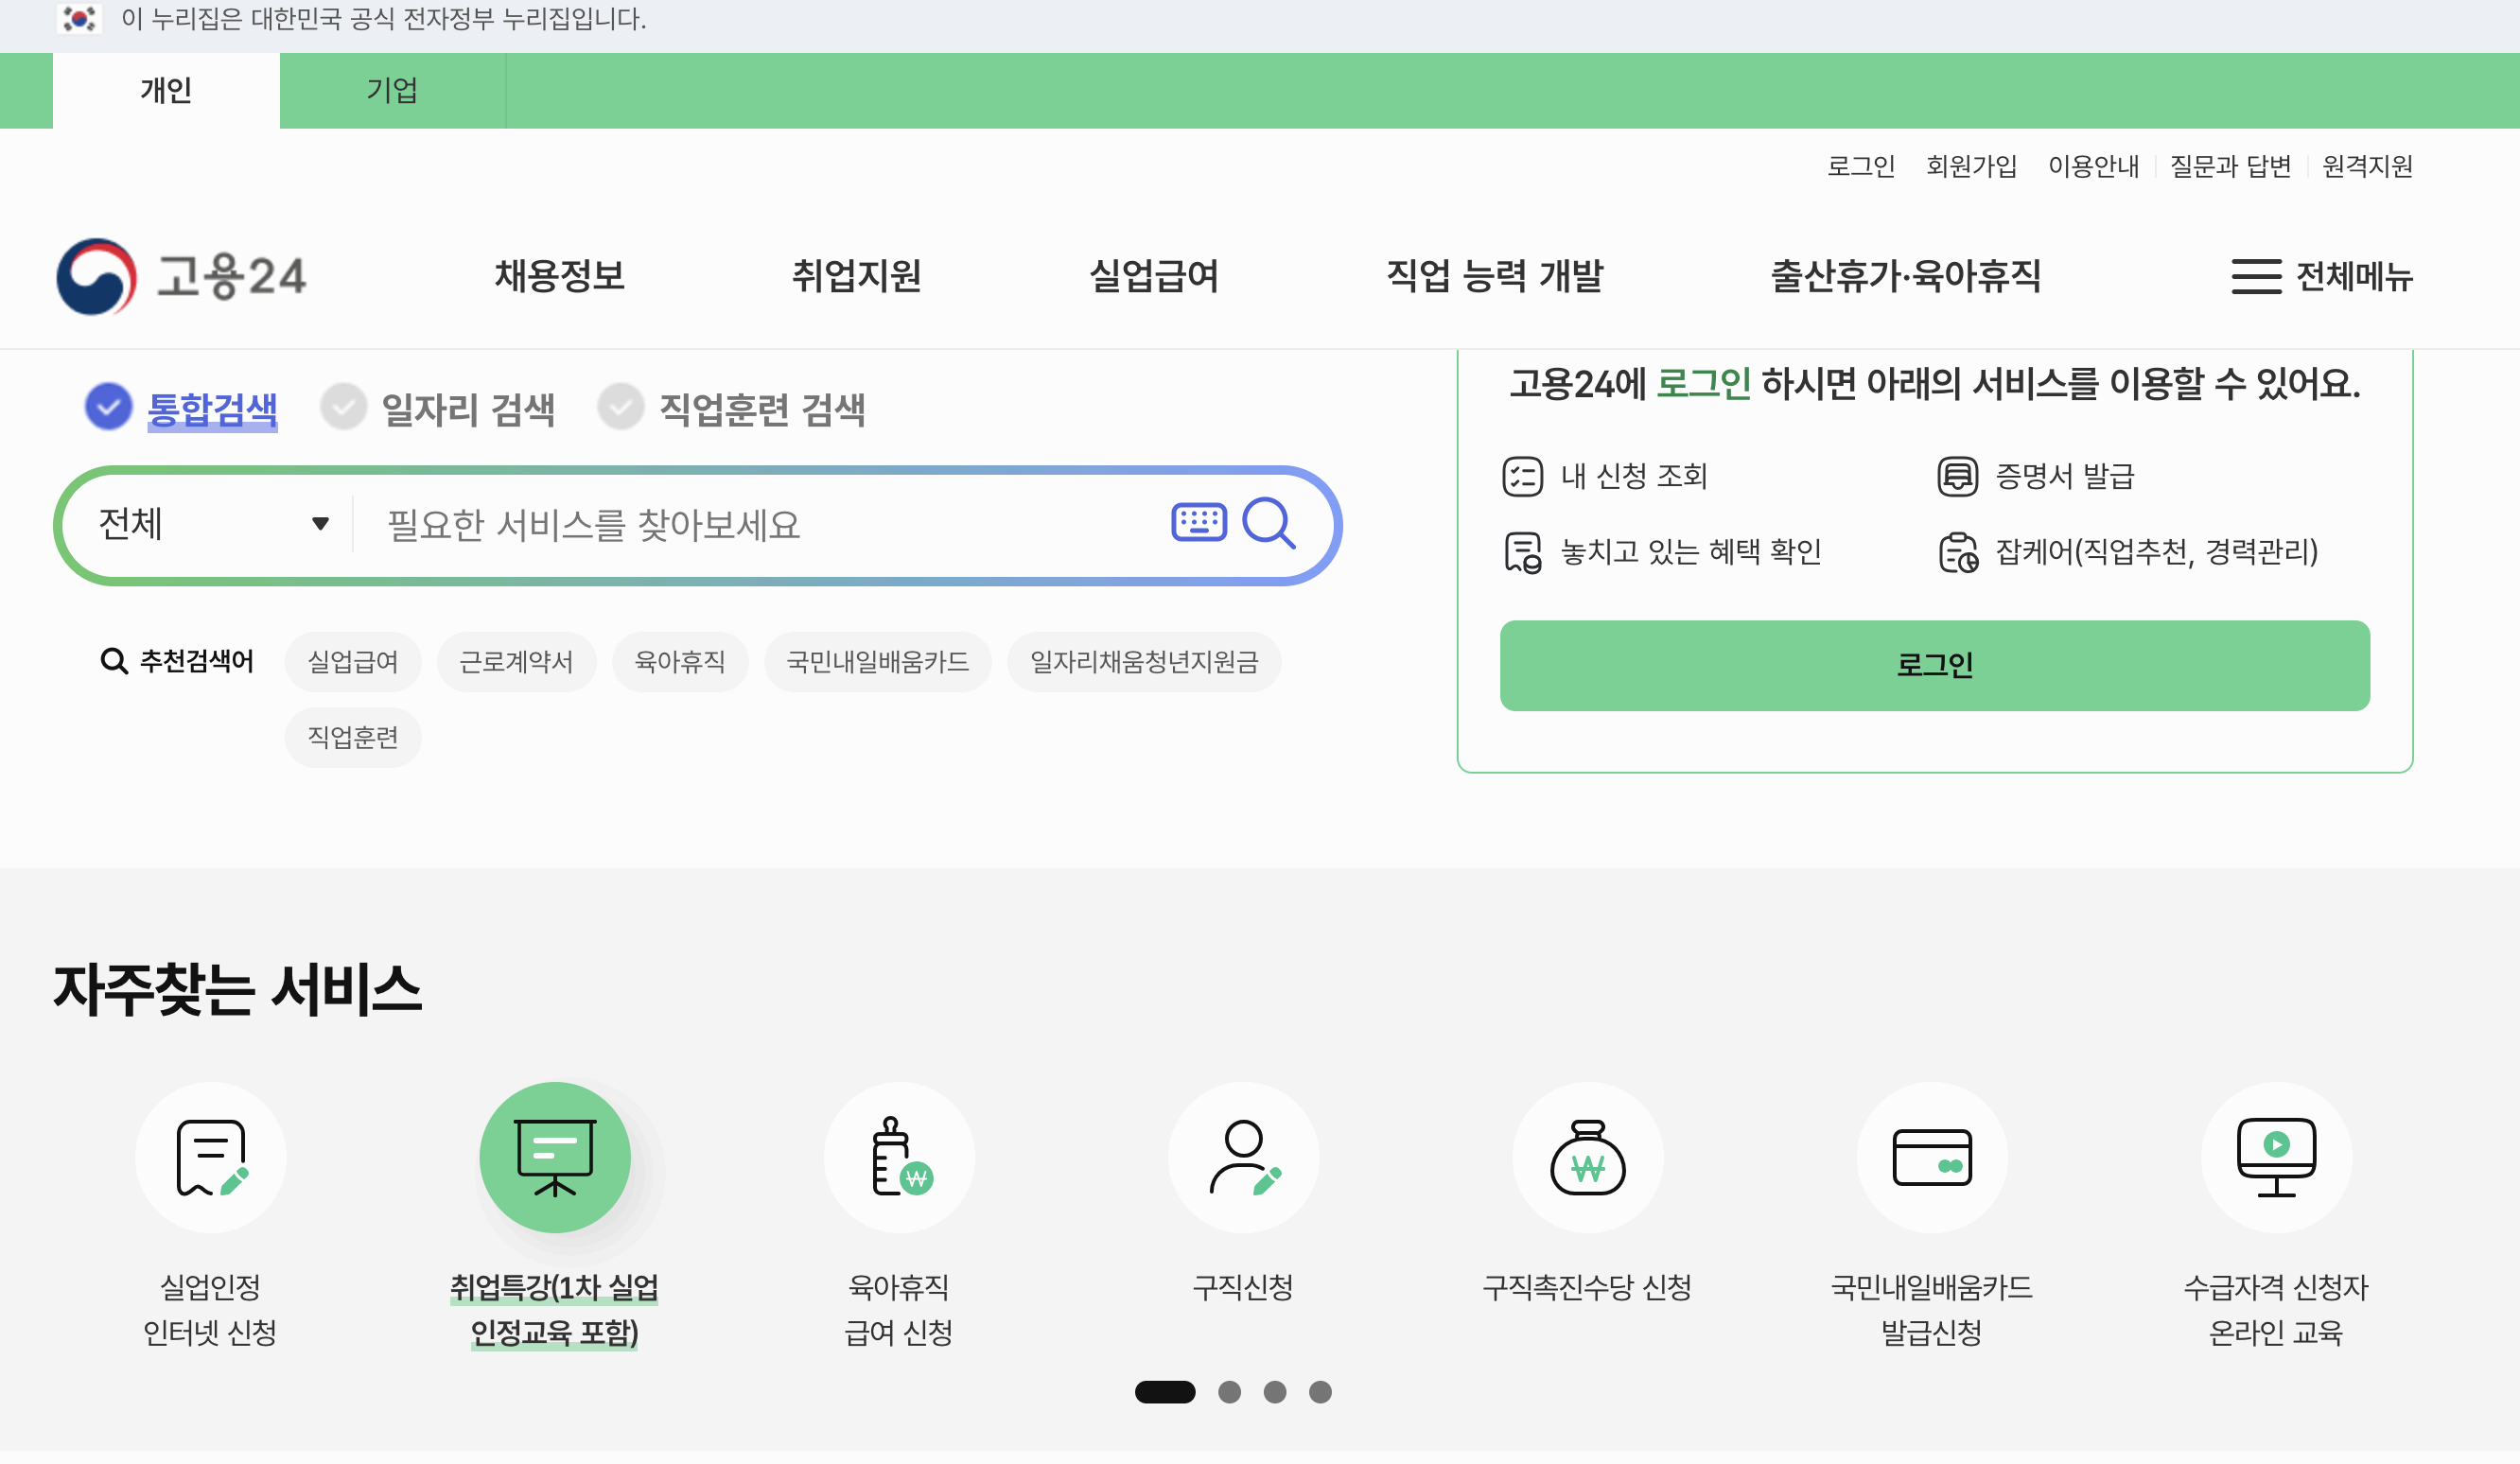Viewport: 2520px width, 1464px height.
Task: Select the 직업훈련 검색 radio option
Action: click(622, 406)
